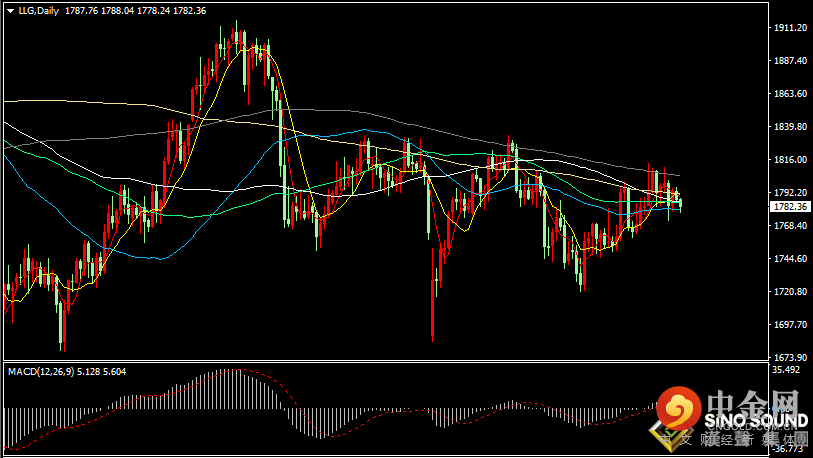Open the chart dropdown triangle beside LLG,Daily
The image size is (813, 458).
[10, 11]
